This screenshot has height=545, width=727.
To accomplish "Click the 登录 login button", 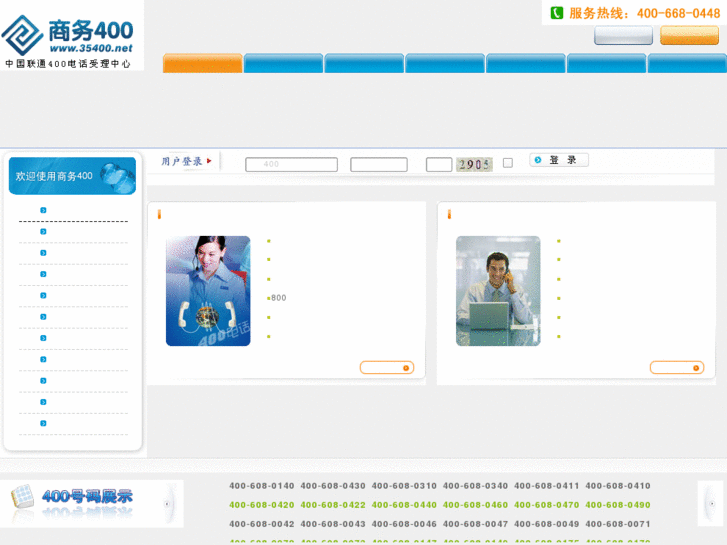I will 559,160.
